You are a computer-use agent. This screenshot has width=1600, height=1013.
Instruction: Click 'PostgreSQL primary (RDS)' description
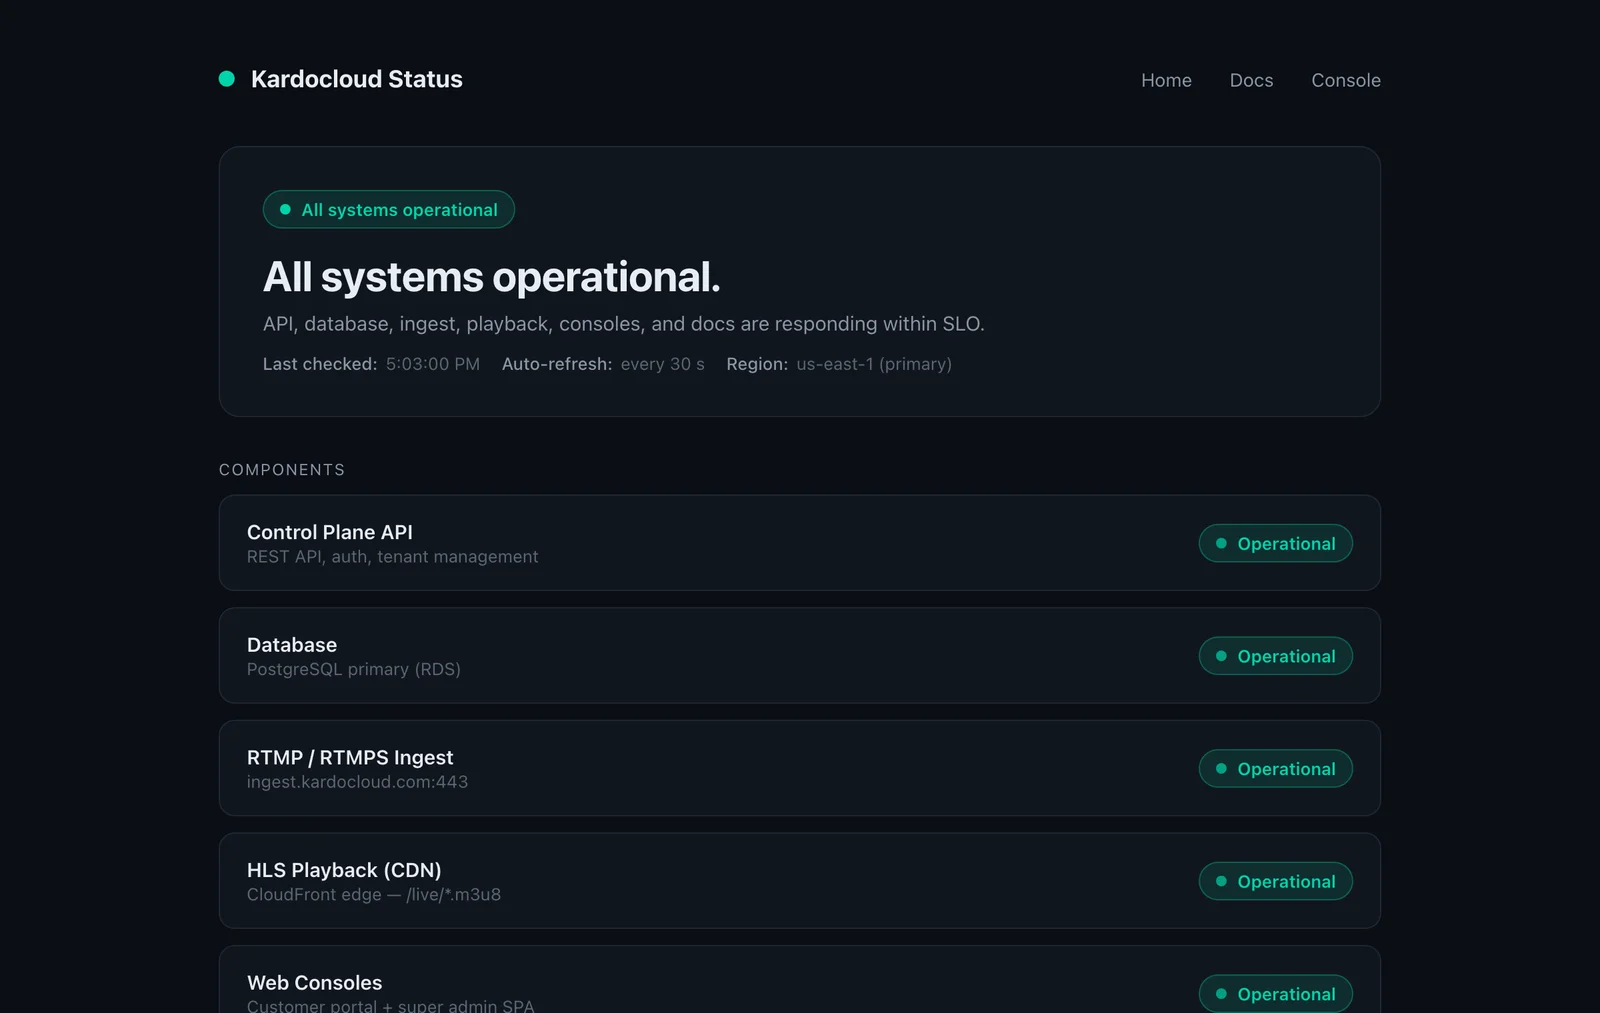tap(354, 669)
